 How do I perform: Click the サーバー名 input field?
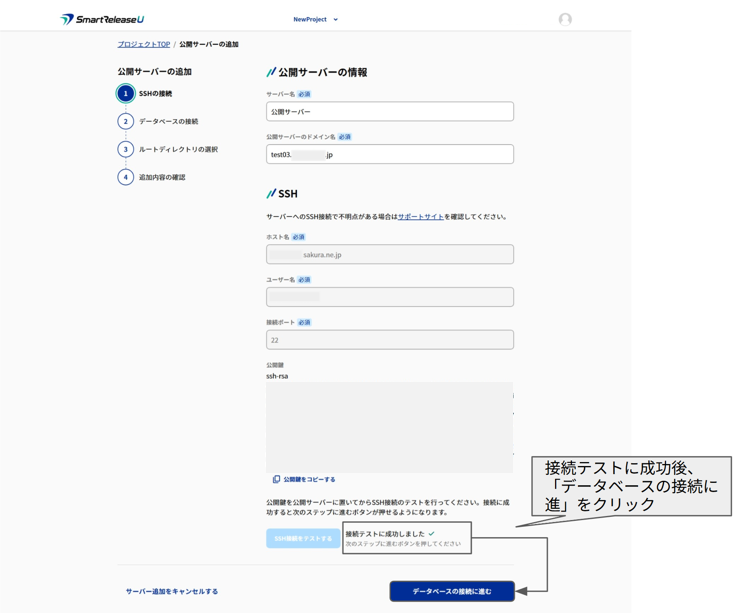point(389,112)
